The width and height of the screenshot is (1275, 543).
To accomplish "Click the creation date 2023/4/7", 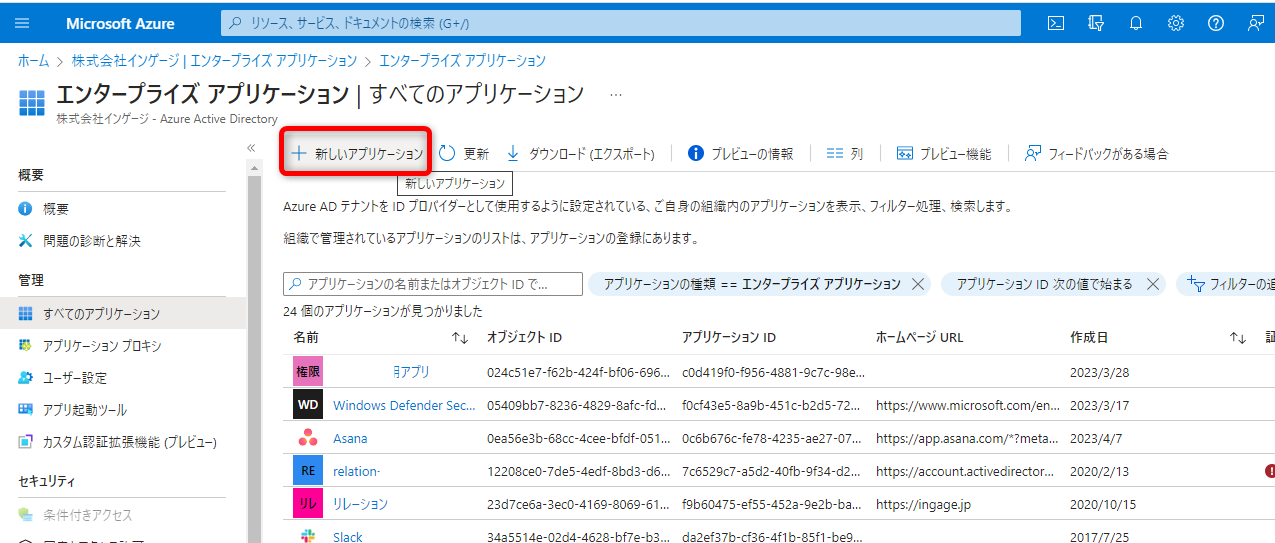I will pyautogui.click(x=1096, y=438).
